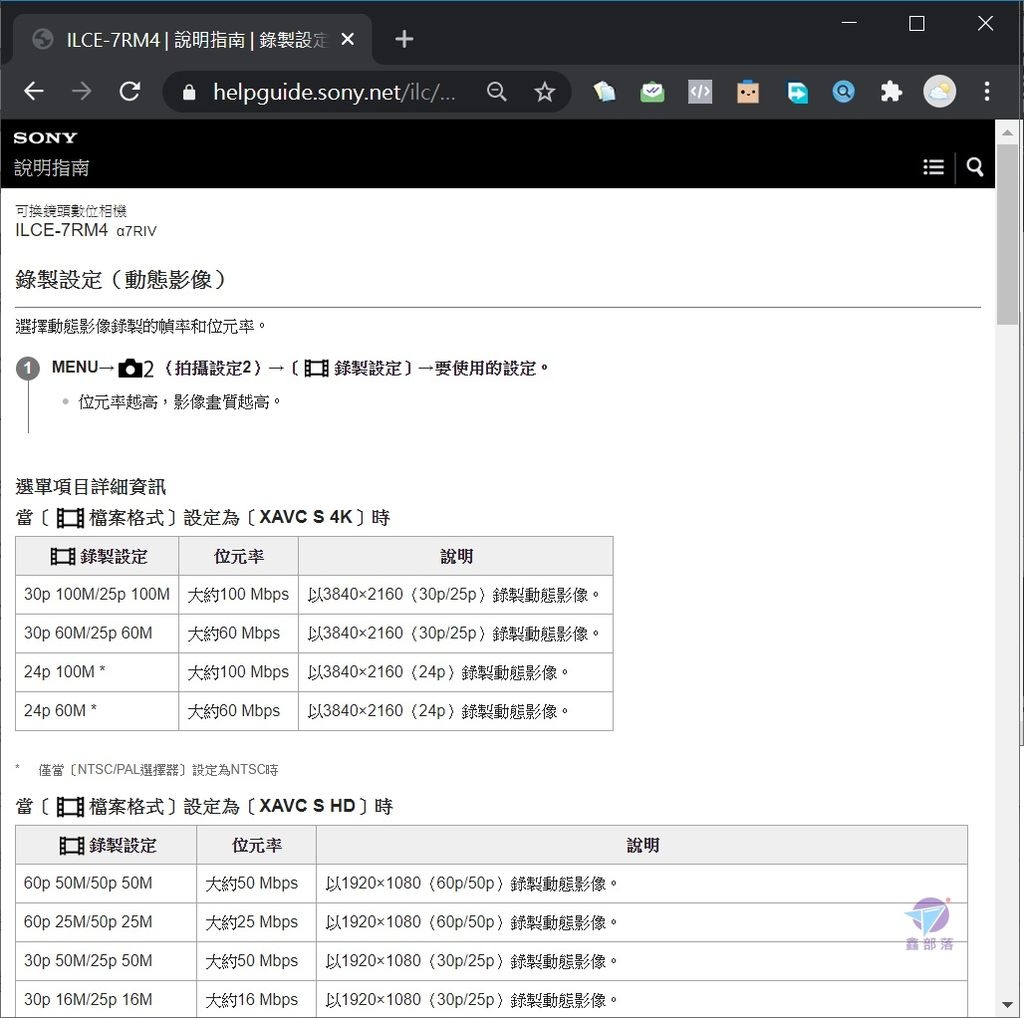
Task: Select the 24p 100M * cell
Action: click(x=97, y=672)
